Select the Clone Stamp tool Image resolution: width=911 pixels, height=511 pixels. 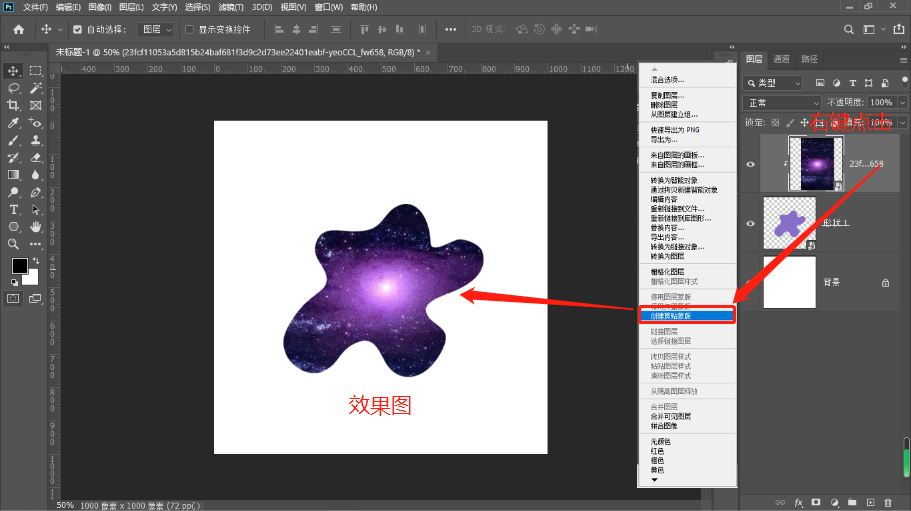(x=35, y=141)
